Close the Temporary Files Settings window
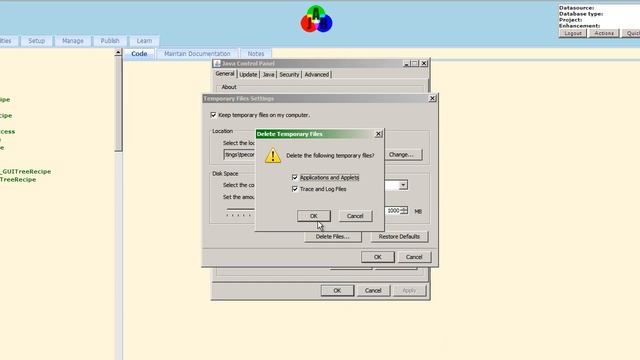Viewport: 640px width, 360px height. coord(432,98)
